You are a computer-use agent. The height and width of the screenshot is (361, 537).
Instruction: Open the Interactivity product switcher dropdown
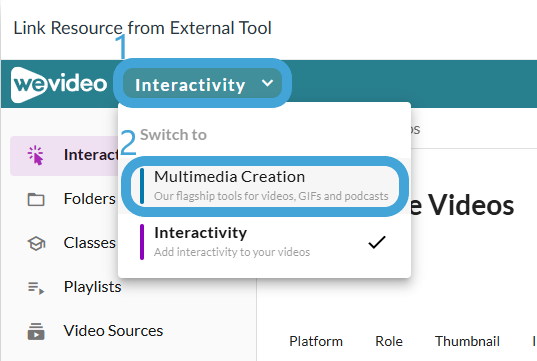202,84
